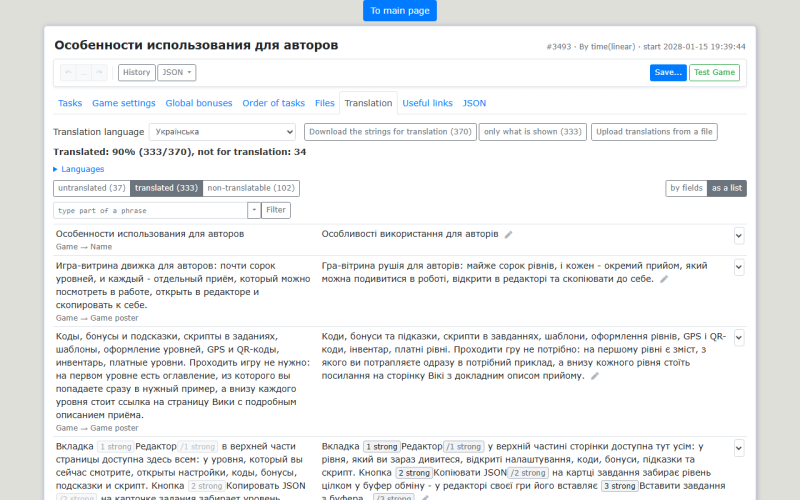Image resolution: width=800 pixels, height=500 pixels.
Task: Expand chevron on 'Коди, бонуси та підказки' row
Action: pyautogui.click(x=739, y=338)
